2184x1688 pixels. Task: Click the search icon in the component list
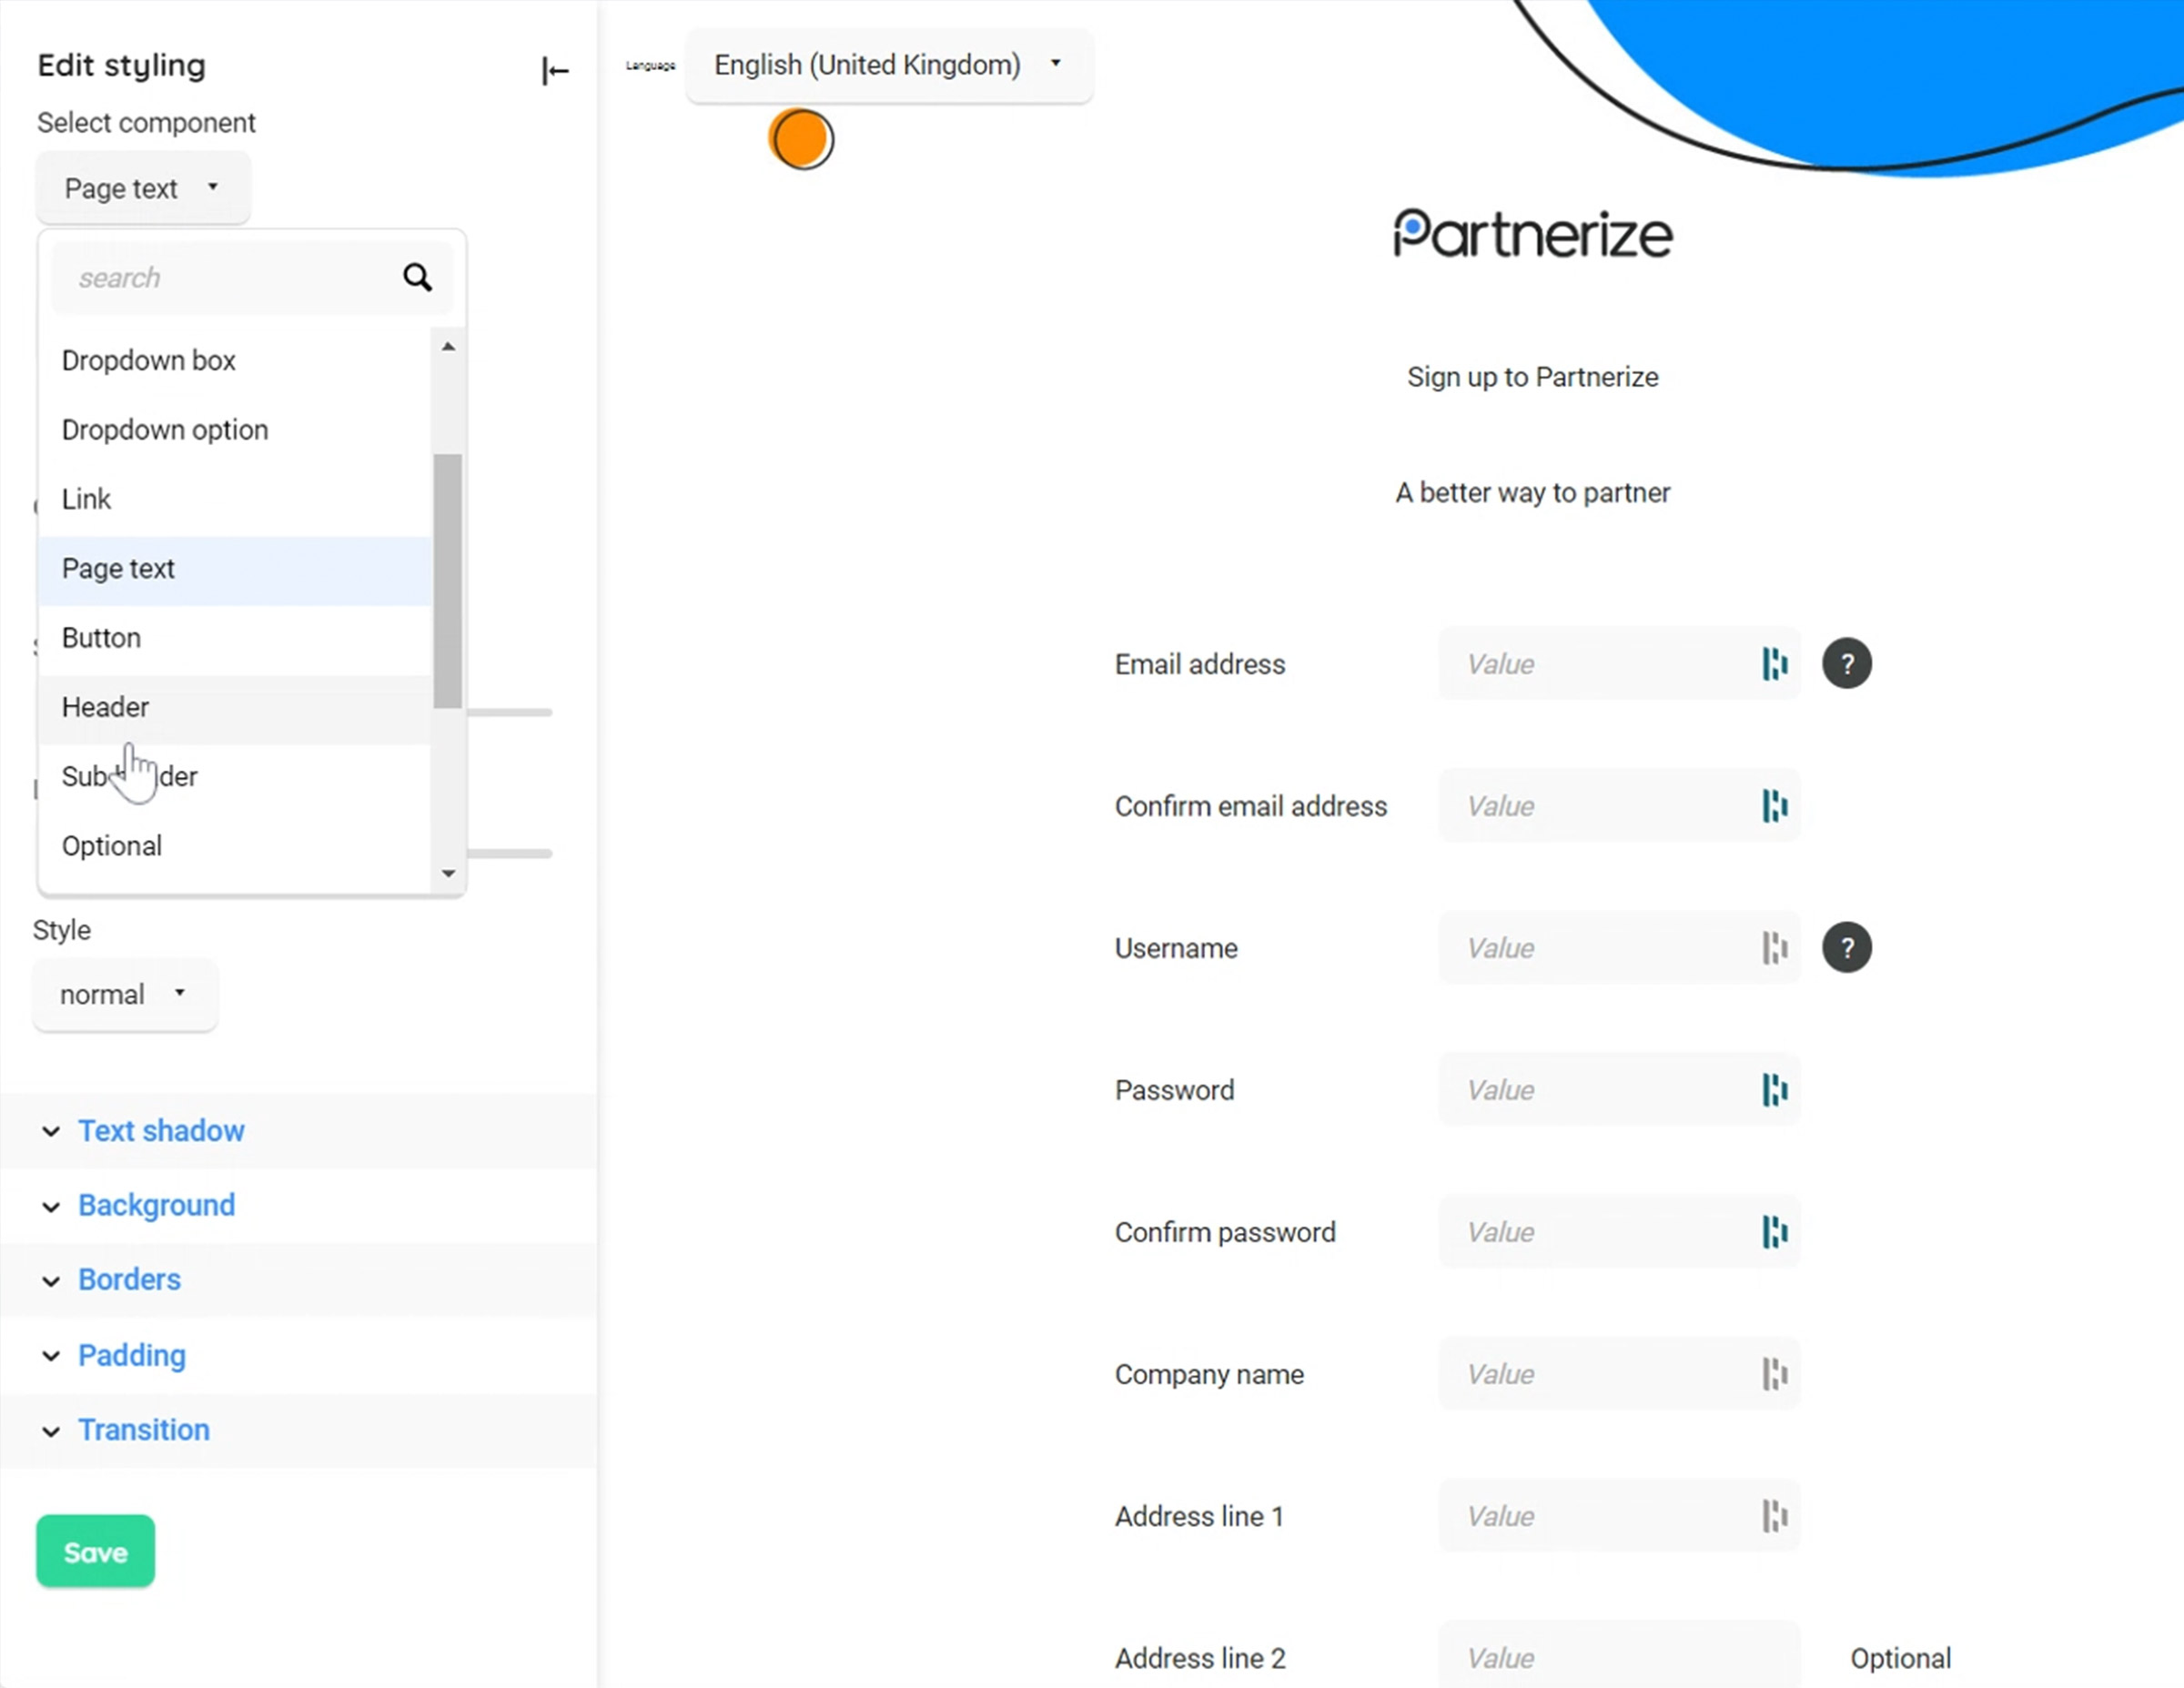417,277
